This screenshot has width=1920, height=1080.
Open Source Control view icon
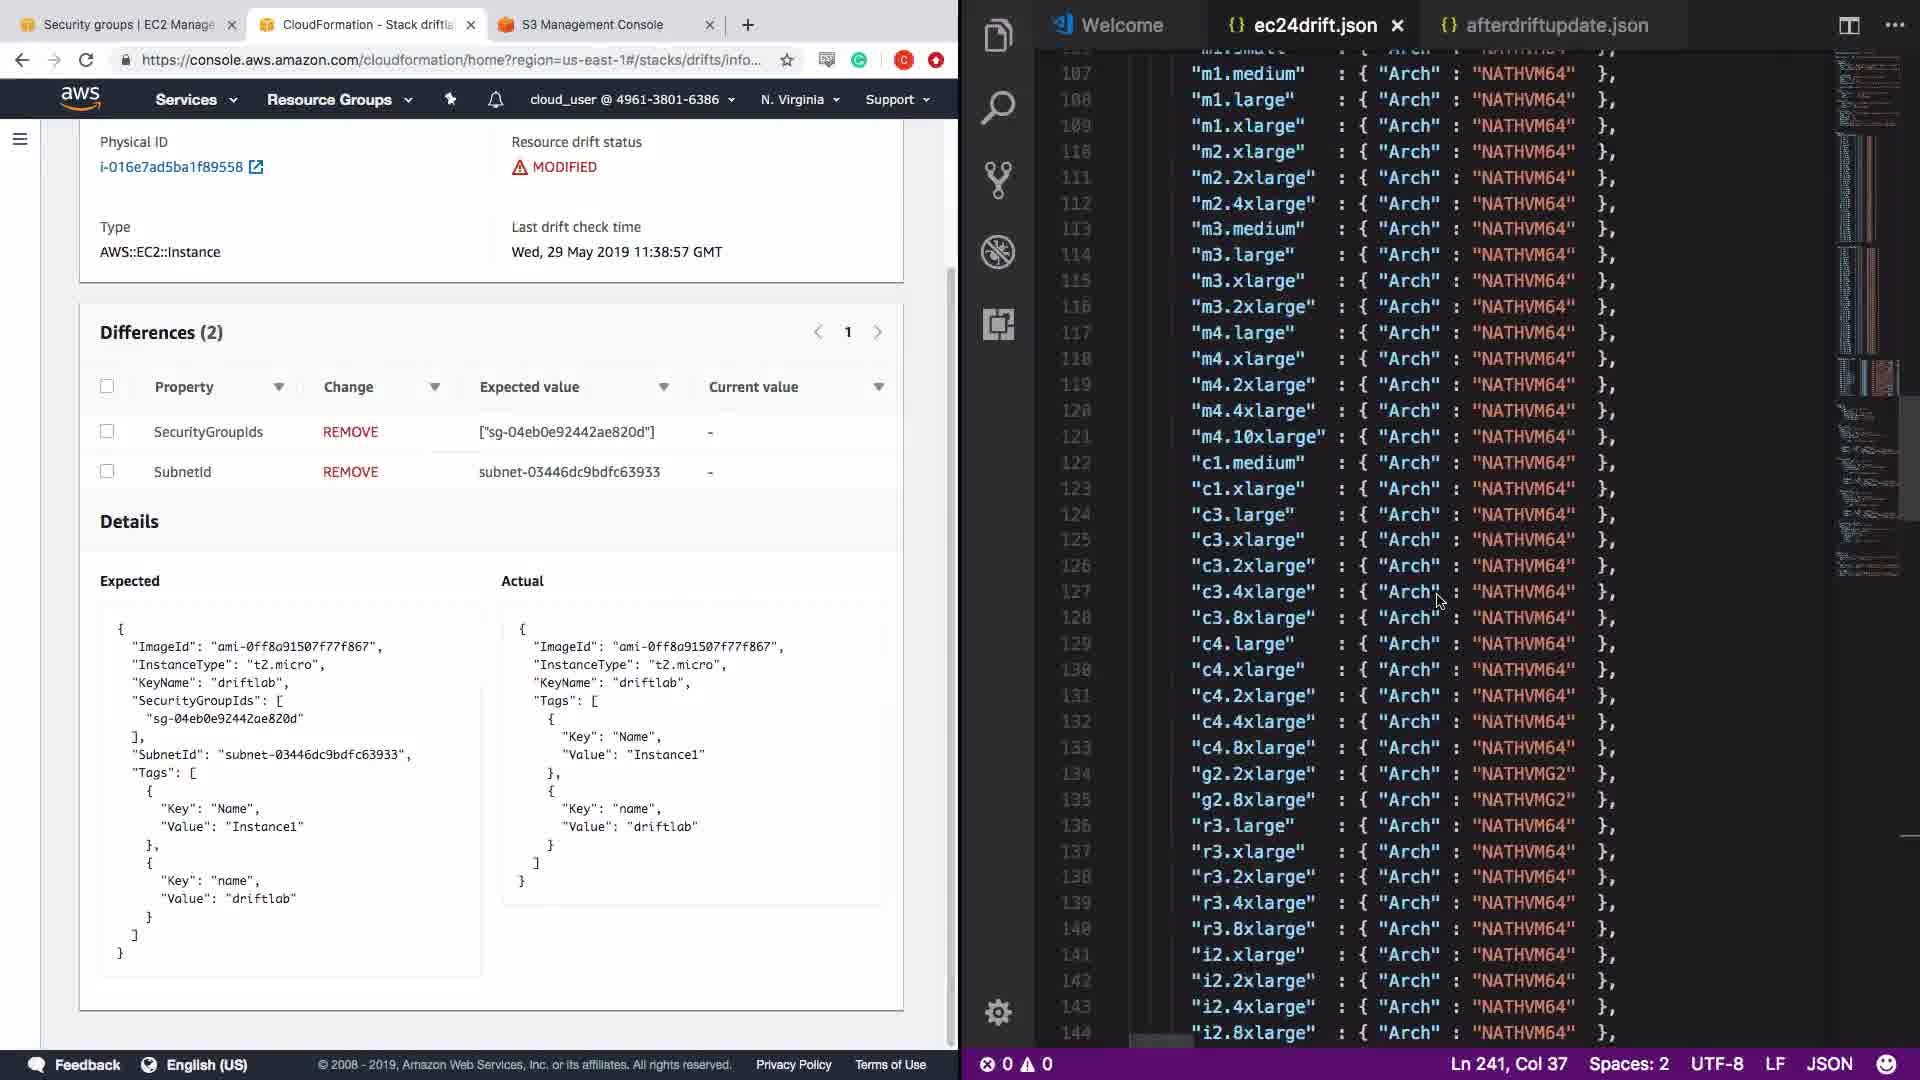(x=998, y=180)
